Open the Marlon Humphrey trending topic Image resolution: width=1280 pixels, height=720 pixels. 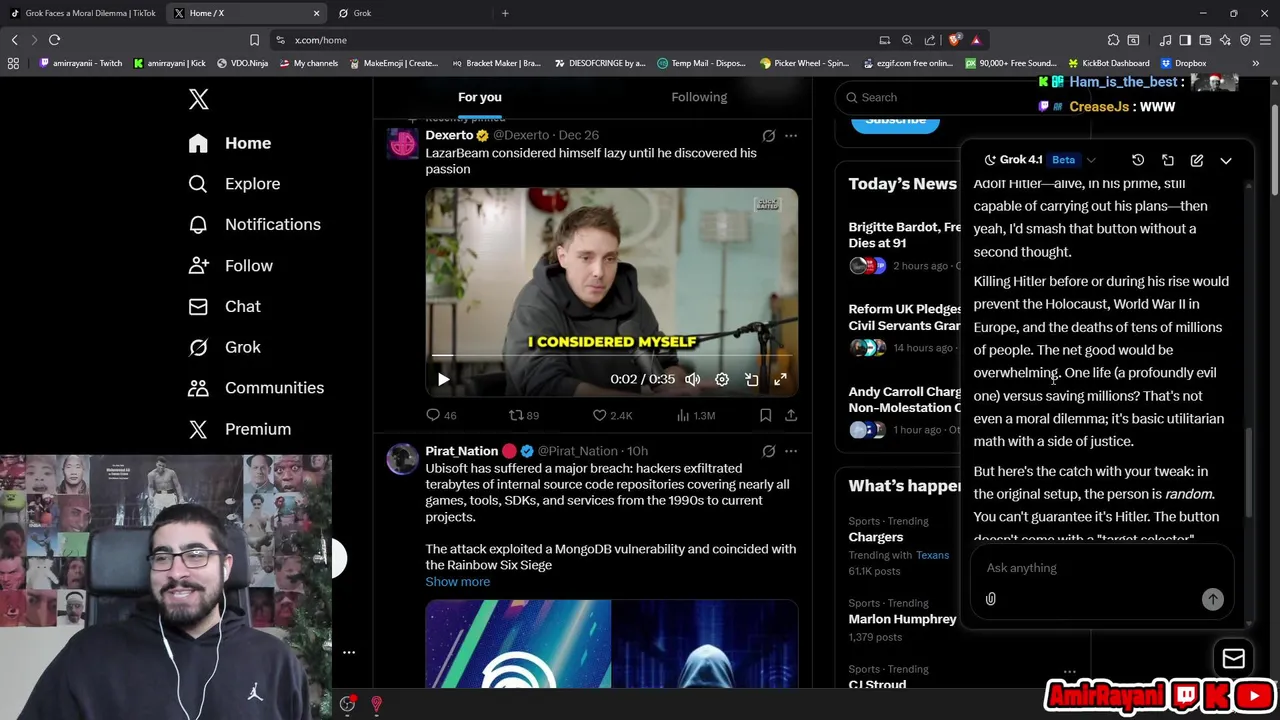903,619
